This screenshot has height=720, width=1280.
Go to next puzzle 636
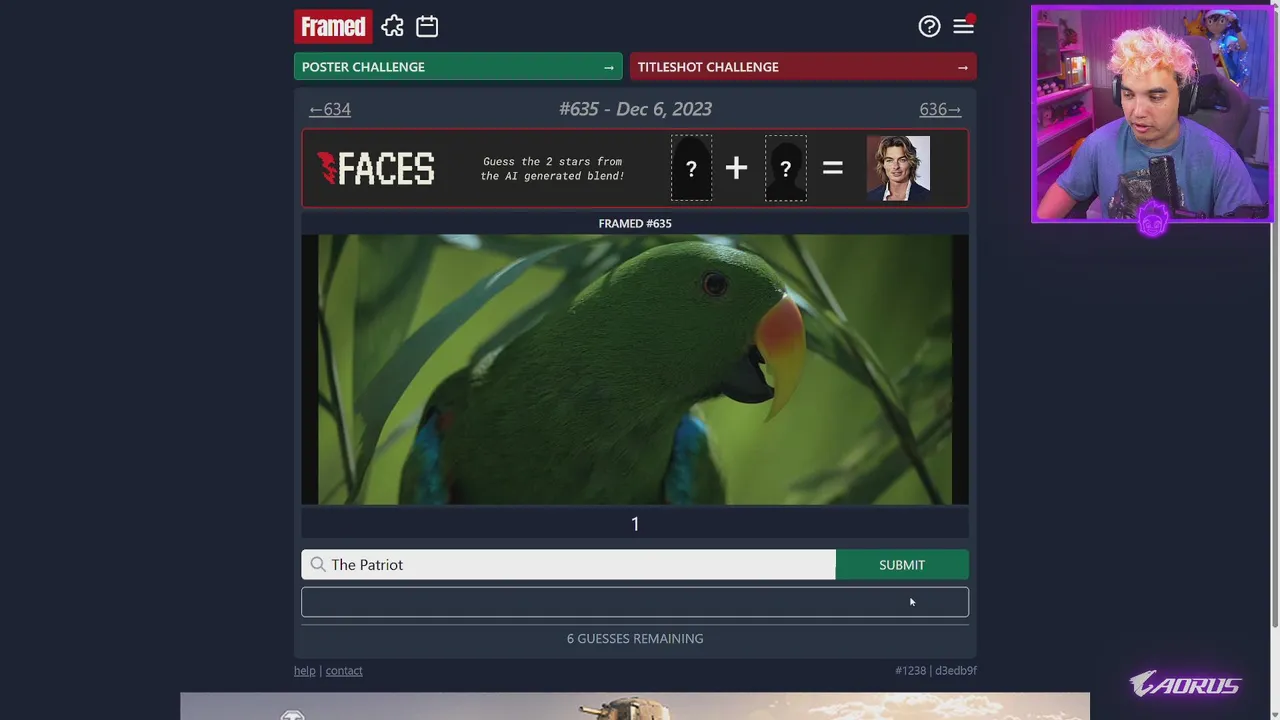click(940, 109)
